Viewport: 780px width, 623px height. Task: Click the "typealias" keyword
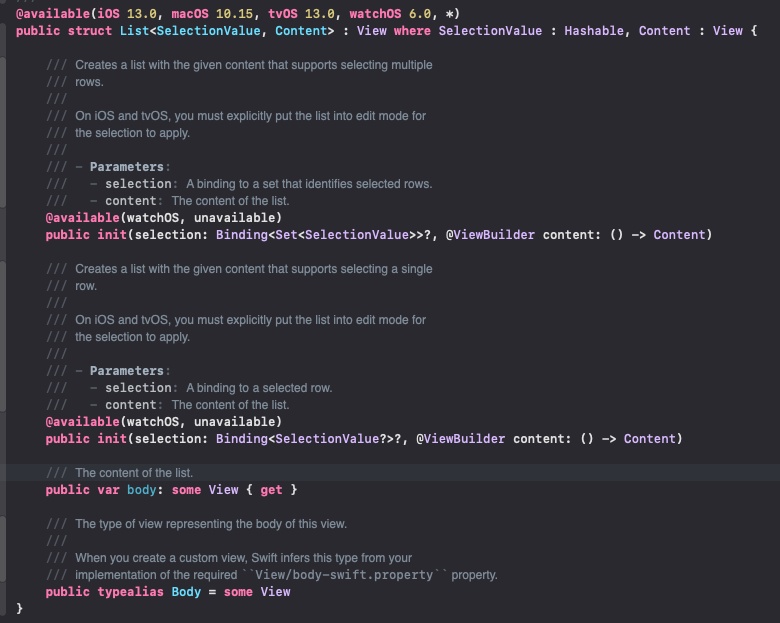click(x=130, y=592)
